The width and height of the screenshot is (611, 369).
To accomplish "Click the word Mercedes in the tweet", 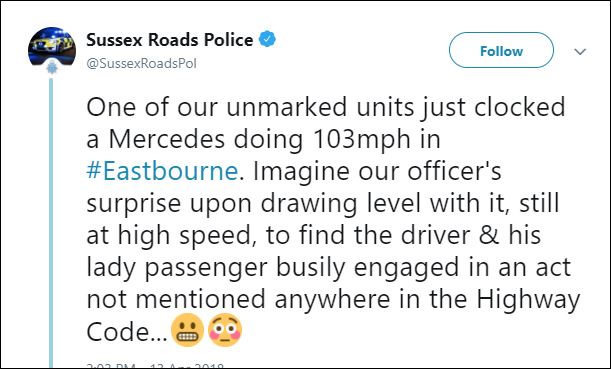I will (x=167, y=139).
